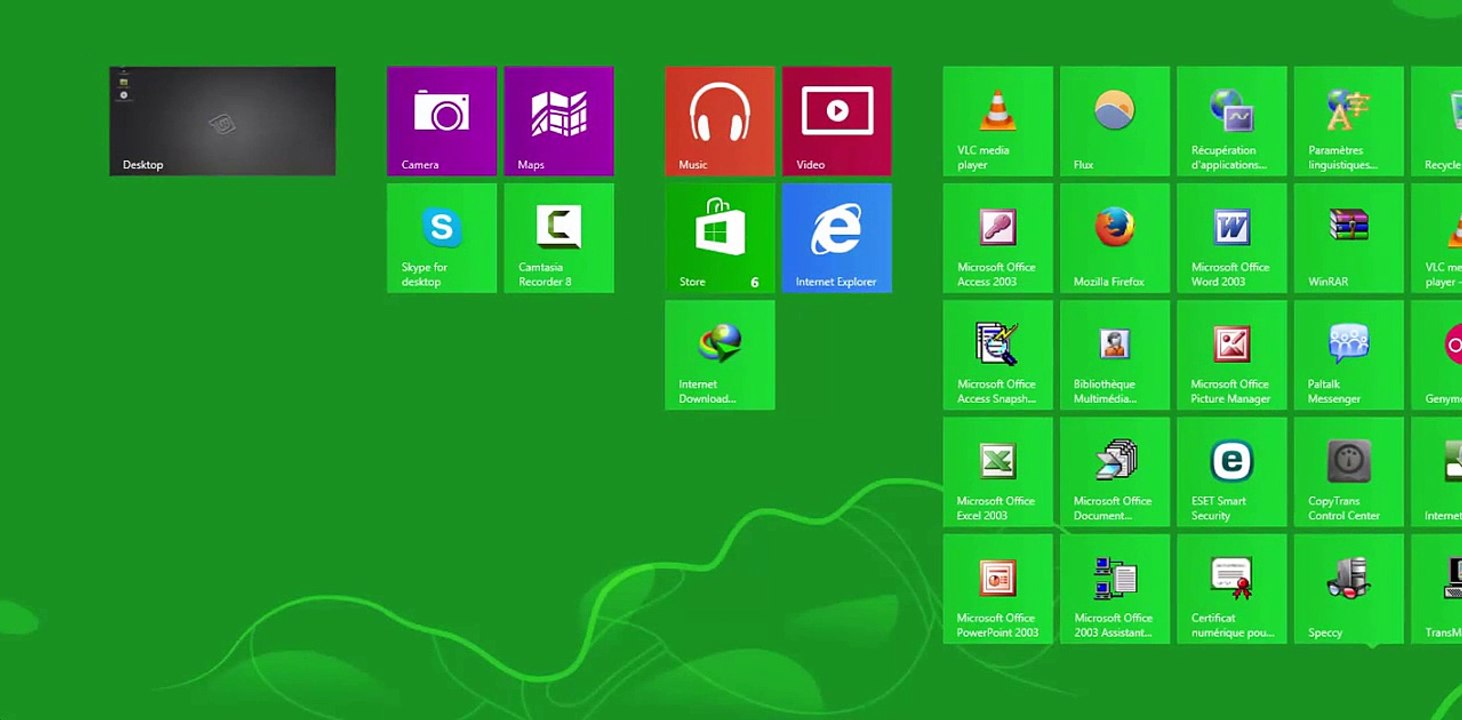Open ESET Smart Security tile
Viewport: 1462px width, 720px height.
point(1232,472)
